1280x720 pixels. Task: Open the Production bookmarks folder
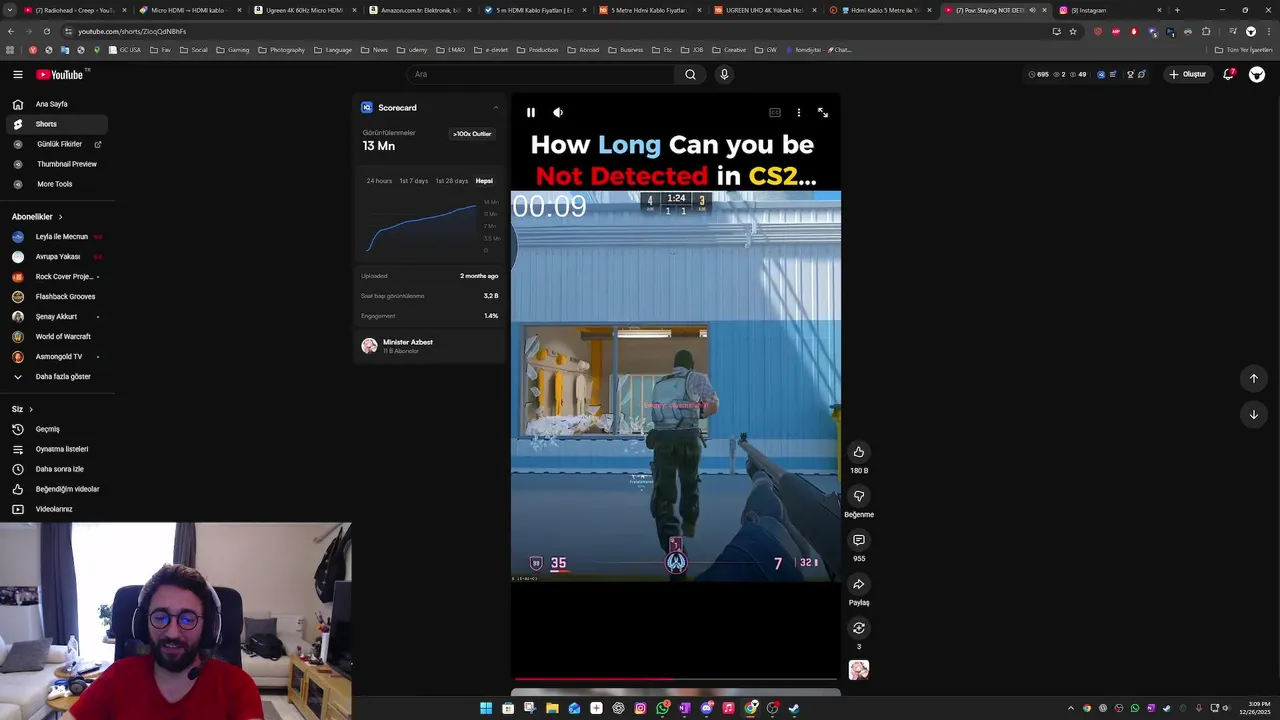(x=538, y=49)
